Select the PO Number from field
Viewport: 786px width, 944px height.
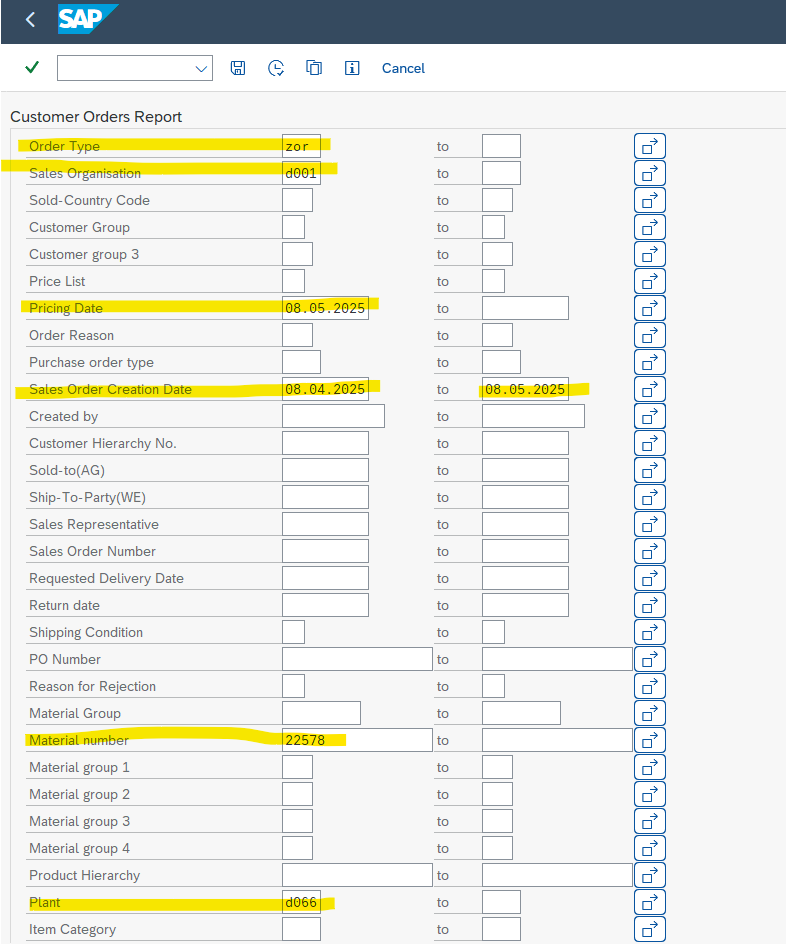pos(357,659)
